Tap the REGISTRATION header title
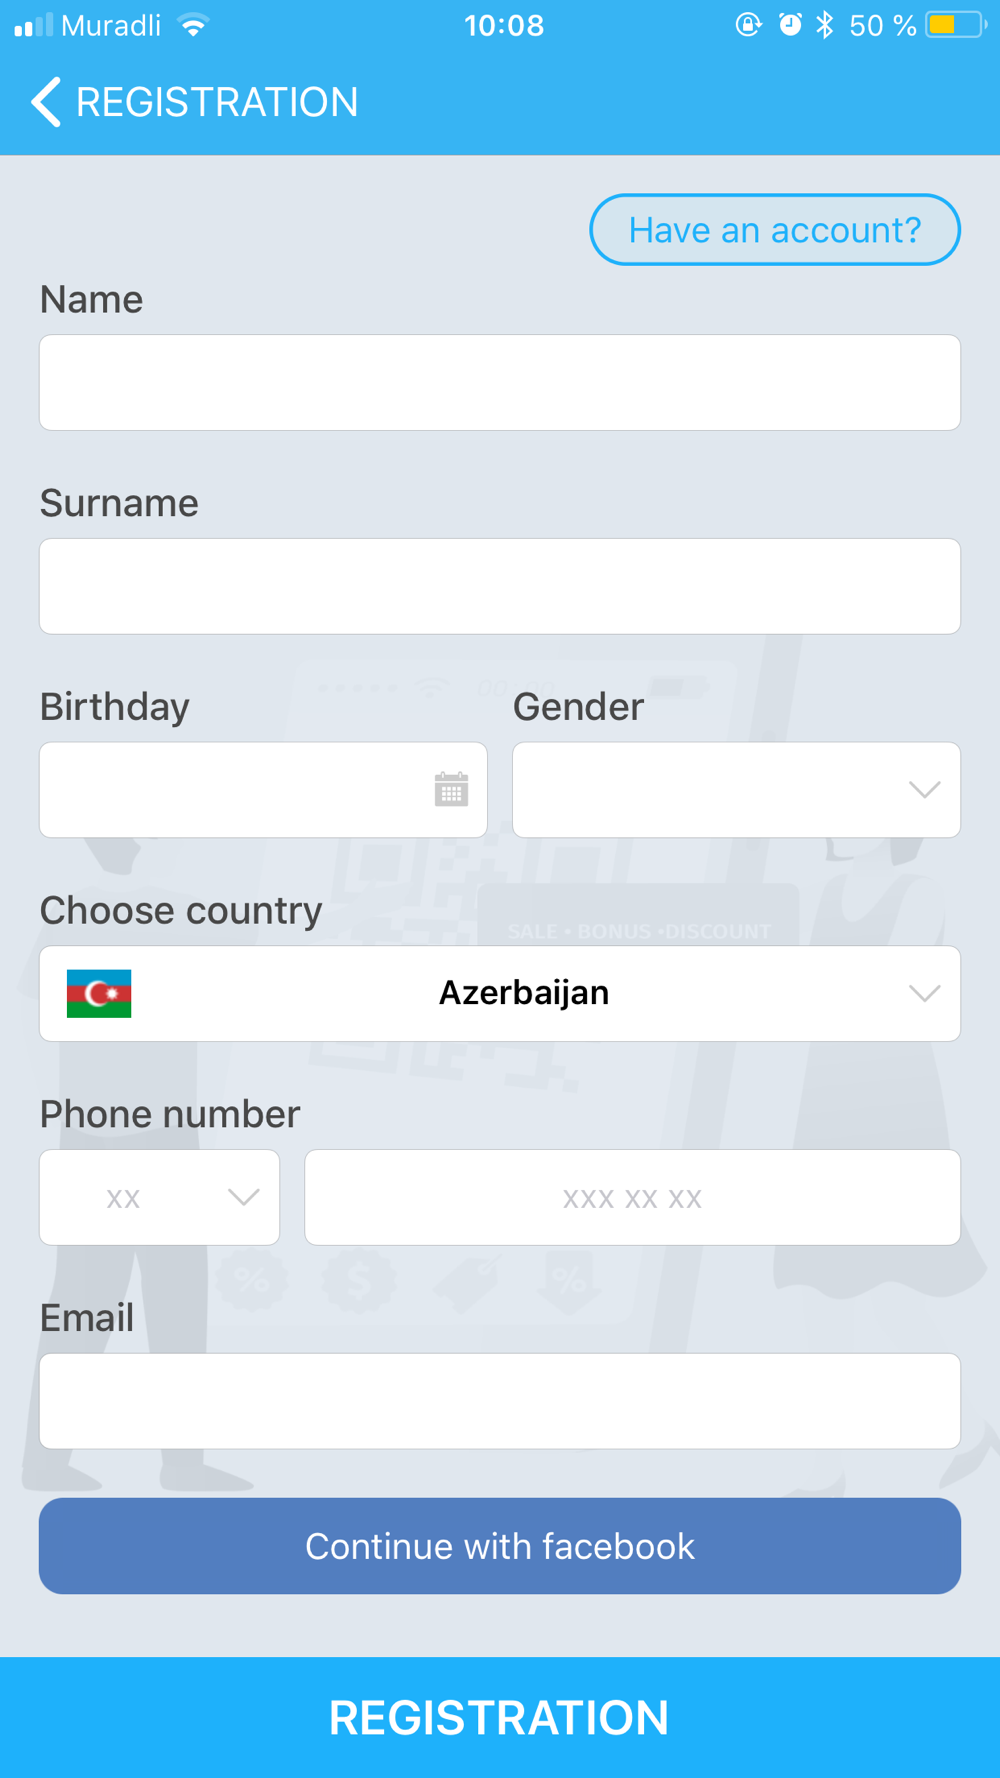 click(x=217, y=102)
